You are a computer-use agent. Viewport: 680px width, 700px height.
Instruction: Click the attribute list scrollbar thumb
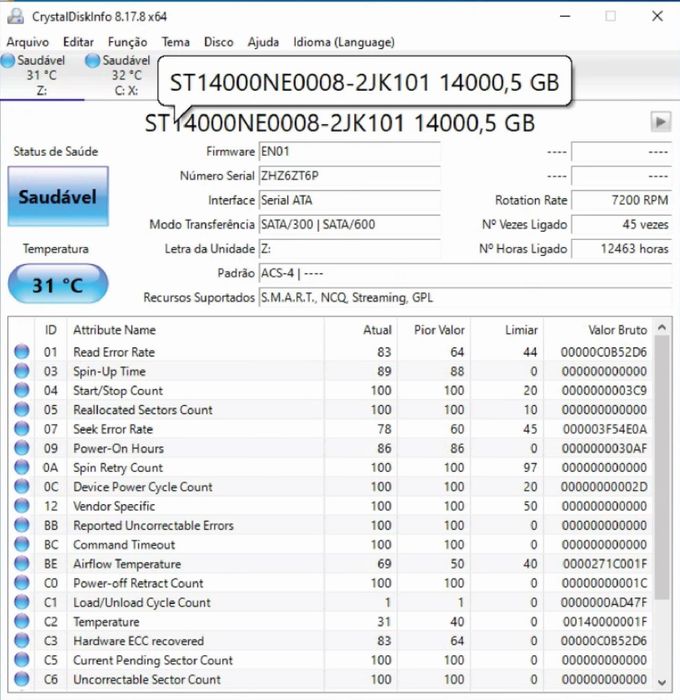coord(662,468)
